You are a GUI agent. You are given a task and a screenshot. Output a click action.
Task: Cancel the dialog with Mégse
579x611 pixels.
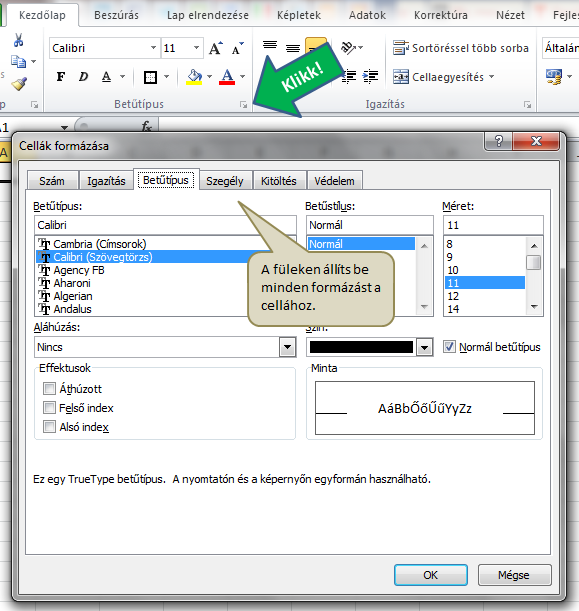tap(514, 575)
